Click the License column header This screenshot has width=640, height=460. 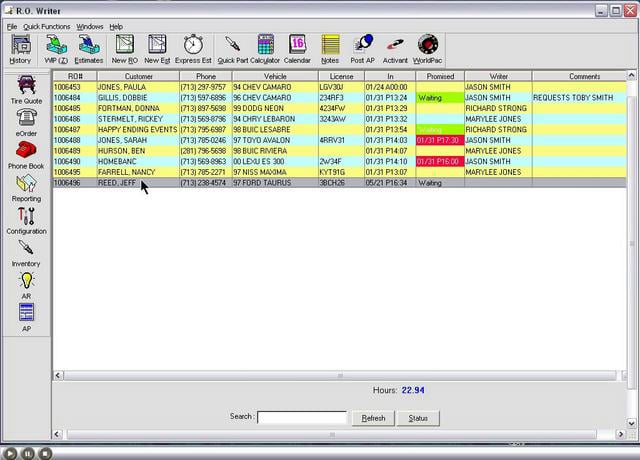[x=341, y=76]
